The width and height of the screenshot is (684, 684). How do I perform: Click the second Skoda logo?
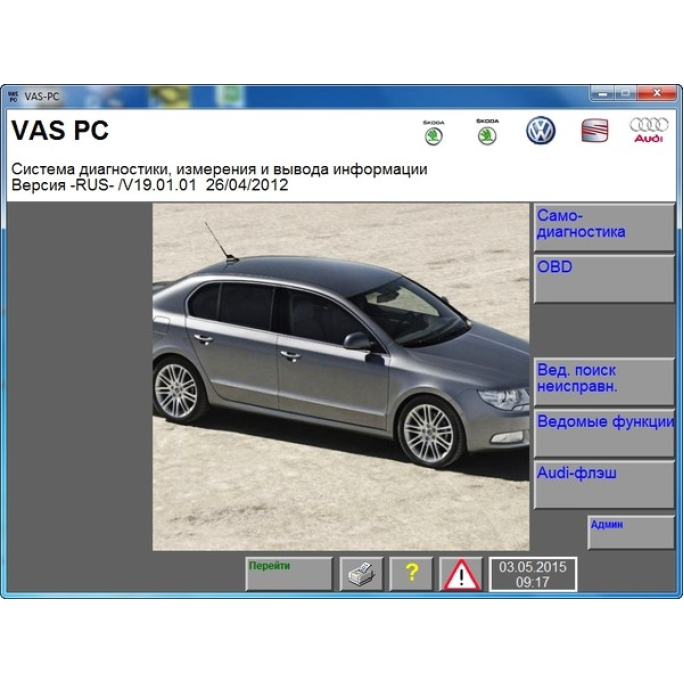(x=487, y=131)
